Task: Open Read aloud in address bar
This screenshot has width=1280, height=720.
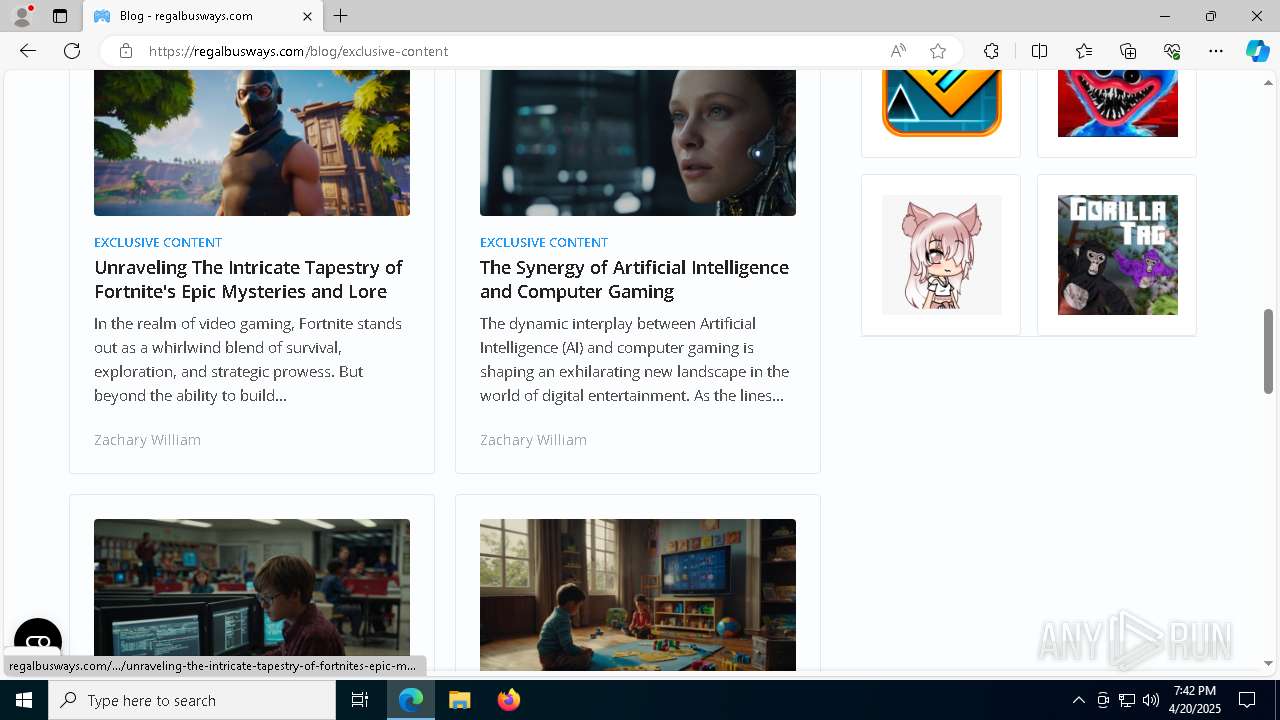Action: [x=898, y=51]
